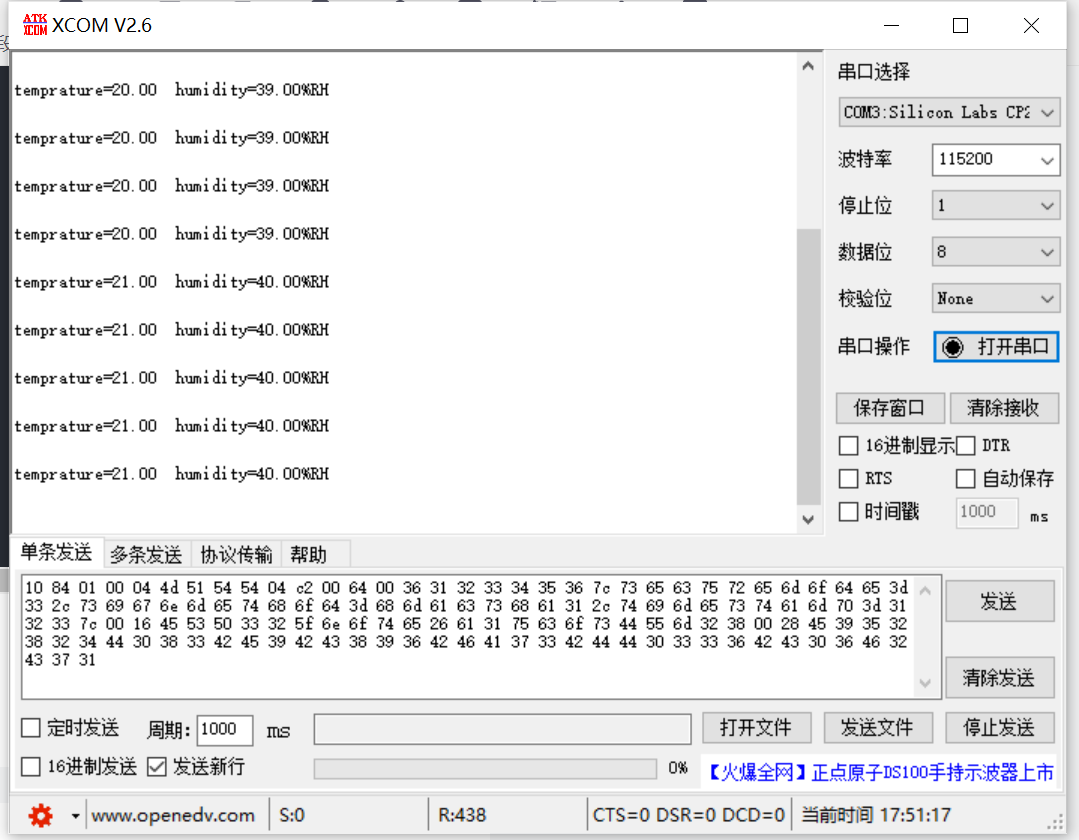Click the www.openedv.com link
The image size is (1079, 840).
(x=173, y=816)
